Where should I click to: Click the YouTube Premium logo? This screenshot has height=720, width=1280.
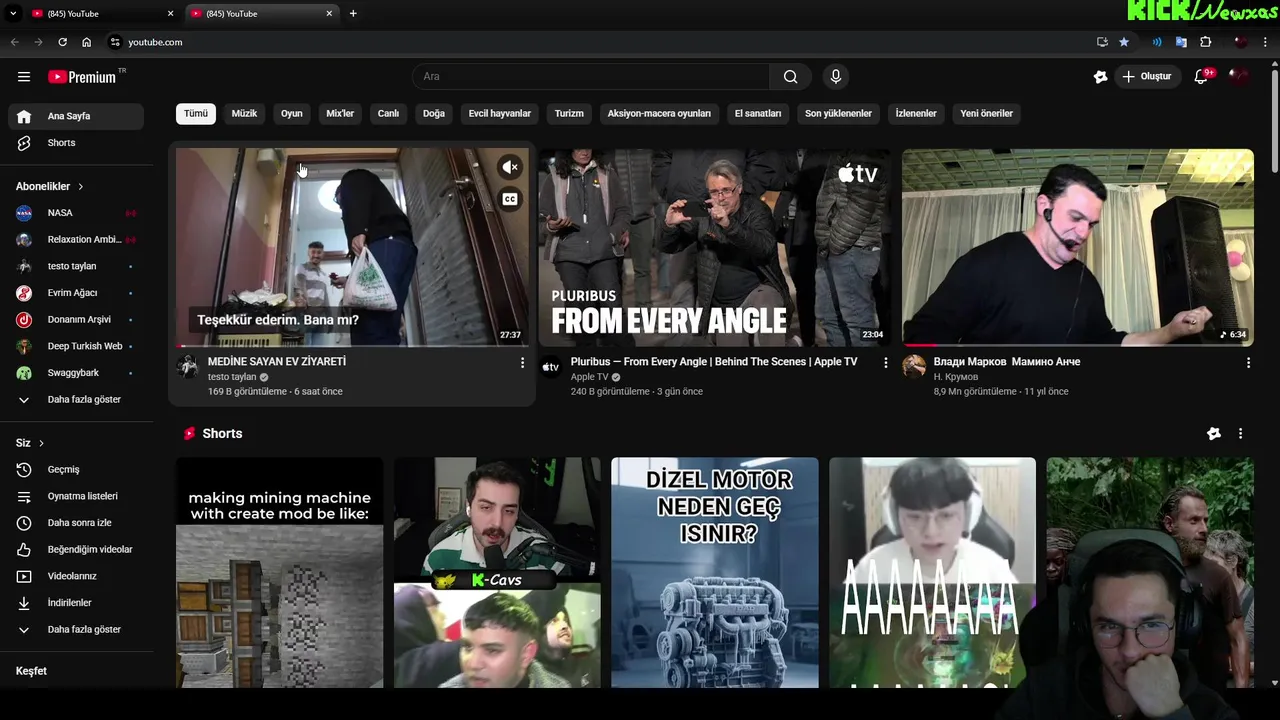coord(83,77)
